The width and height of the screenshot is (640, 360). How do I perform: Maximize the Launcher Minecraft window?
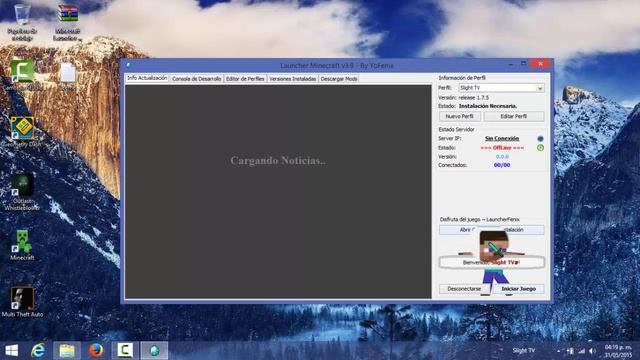click(x=523, y=64)
